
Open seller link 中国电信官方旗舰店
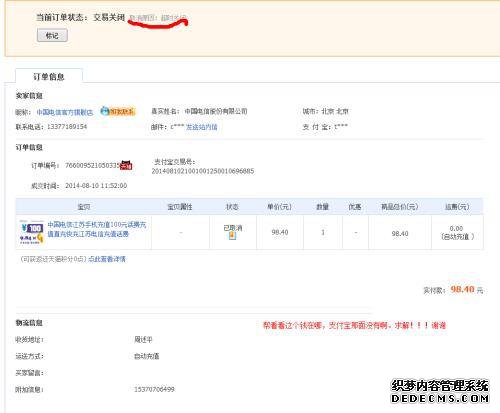coord(65,112)
